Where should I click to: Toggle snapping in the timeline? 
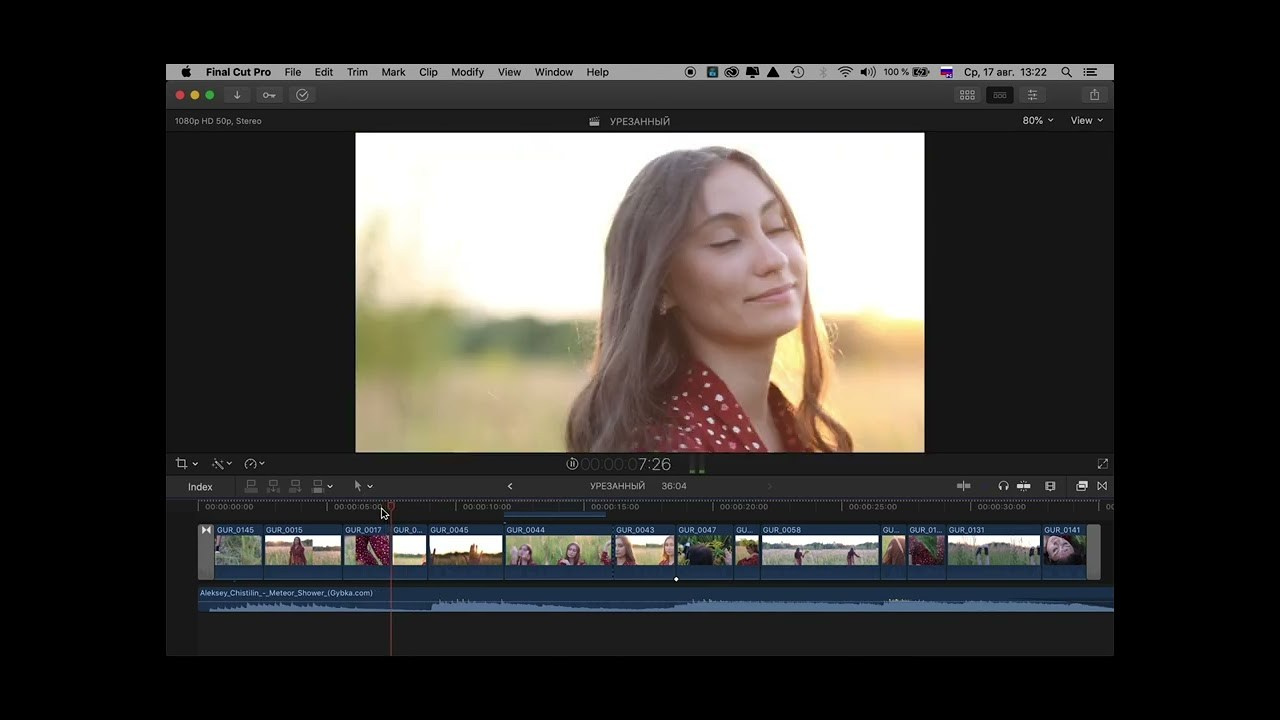click(x=1024, y=486)
